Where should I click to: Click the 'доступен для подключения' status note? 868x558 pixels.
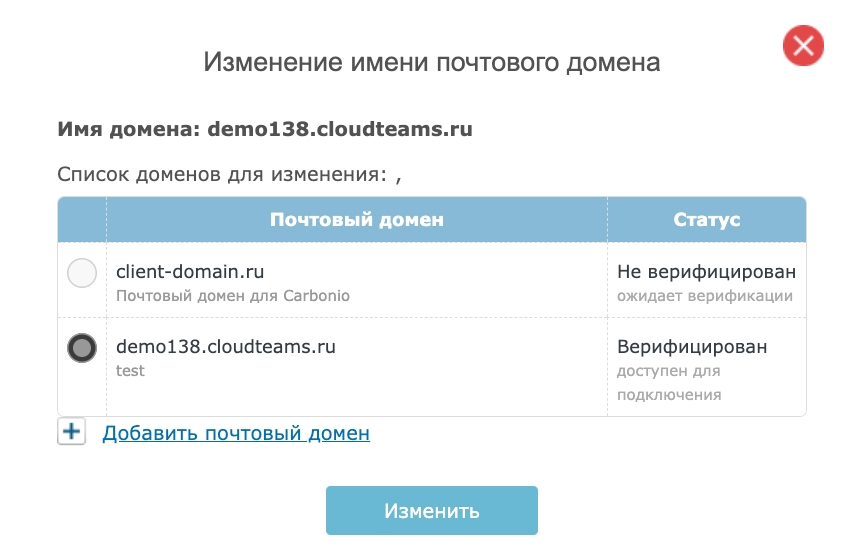pyautogui.click(x=669, y=383)
